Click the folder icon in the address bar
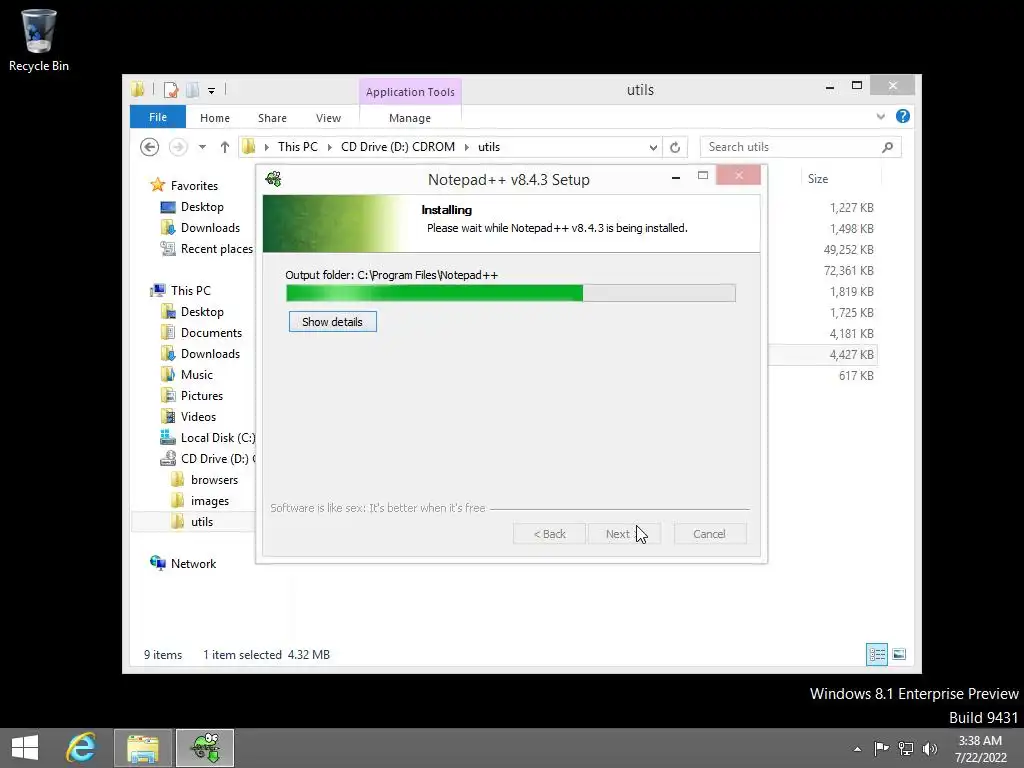The width and height of the screenshot is (1024, 768). (x=249, y=147)
